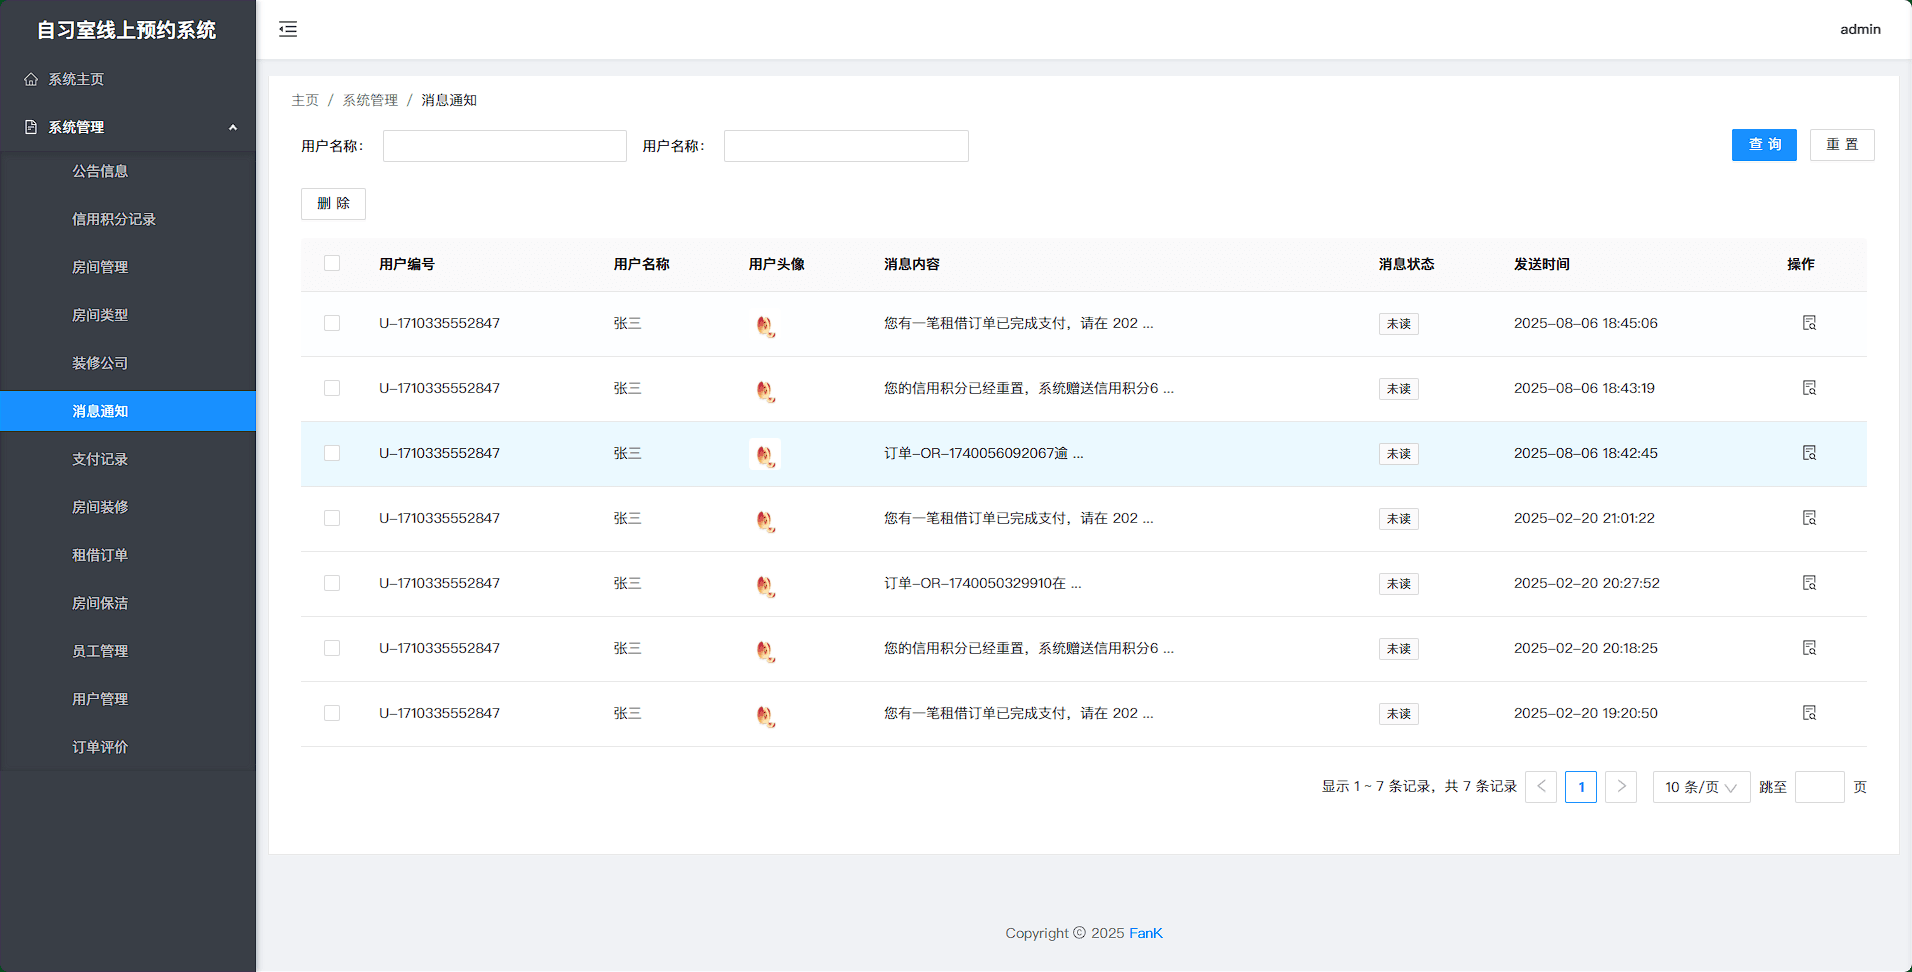Open the admin user menu
The image size is (1912, 972).
coord(1860,29)
